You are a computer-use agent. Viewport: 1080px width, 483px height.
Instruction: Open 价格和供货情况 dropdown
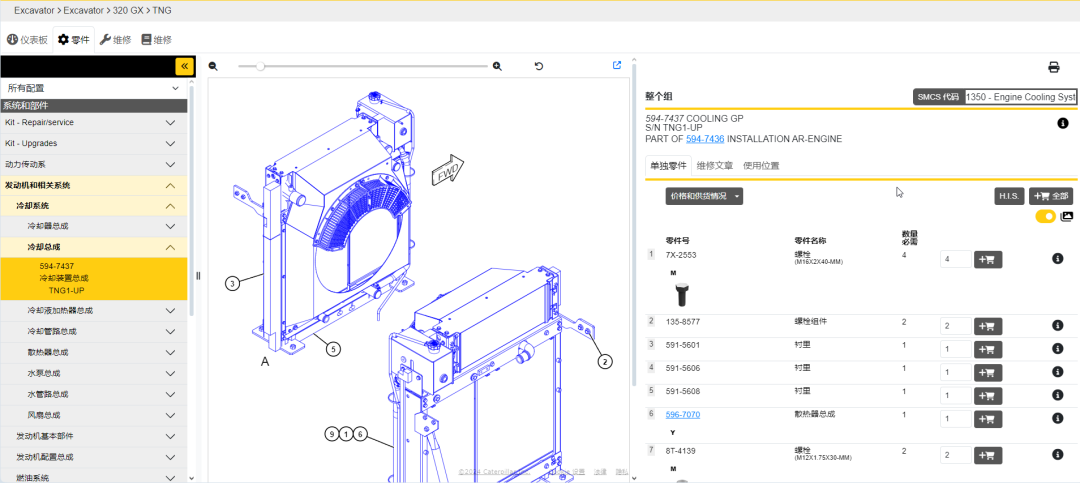point(704,196)
